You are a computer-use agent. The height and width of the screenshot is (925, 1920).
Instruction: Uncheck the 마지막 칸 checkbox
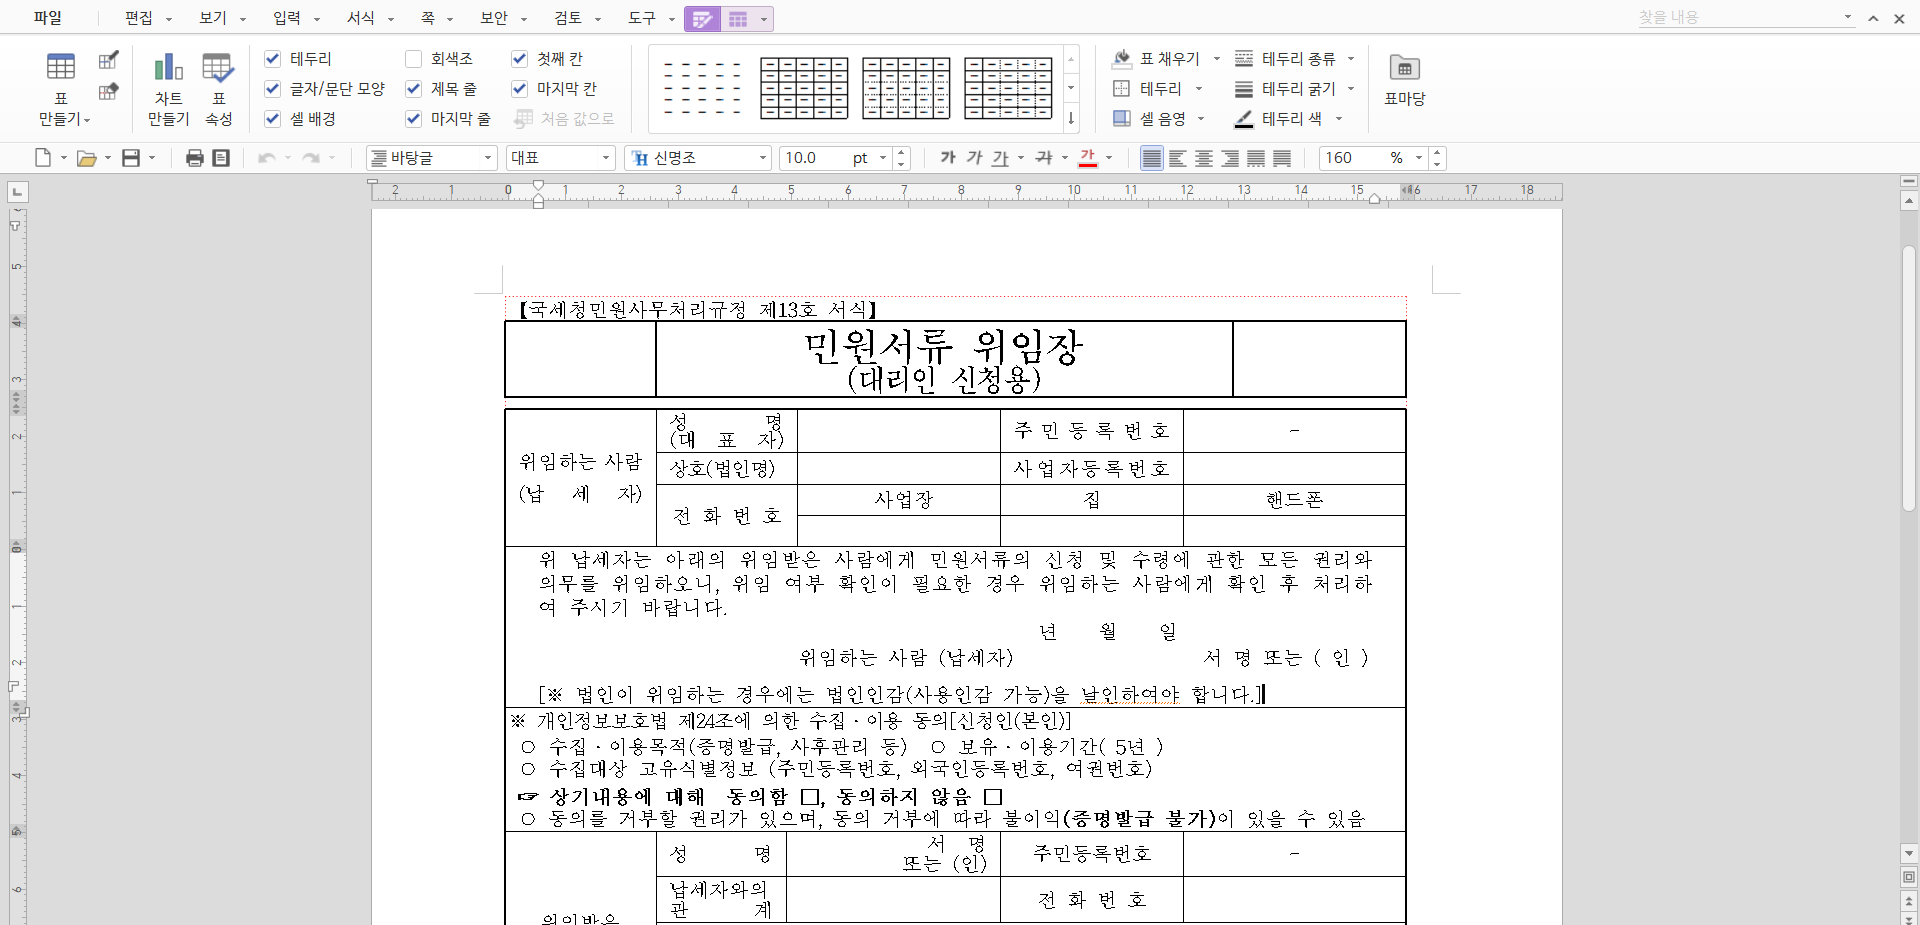(519, 89)
